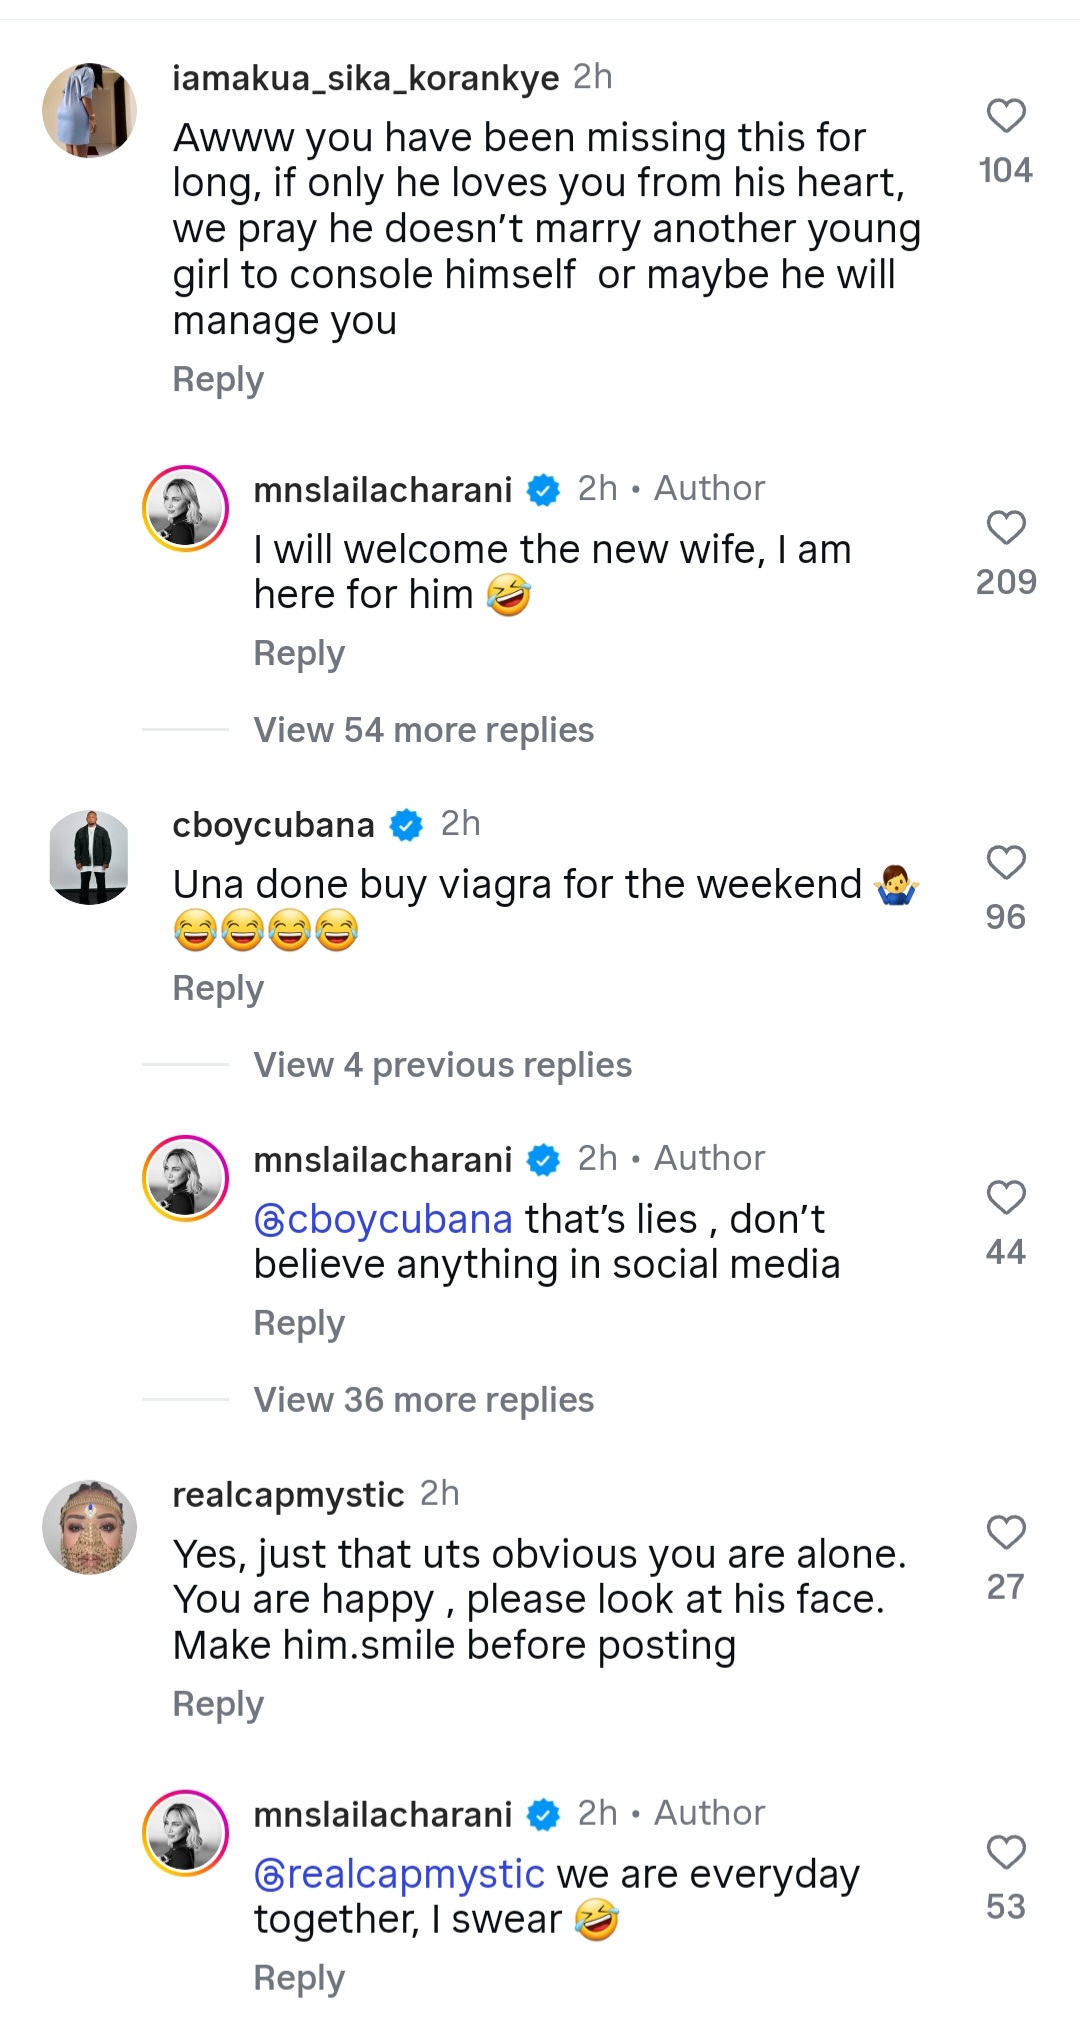
Task: Like the "we are everyday together" reply
Action: click(1006, 1852)
